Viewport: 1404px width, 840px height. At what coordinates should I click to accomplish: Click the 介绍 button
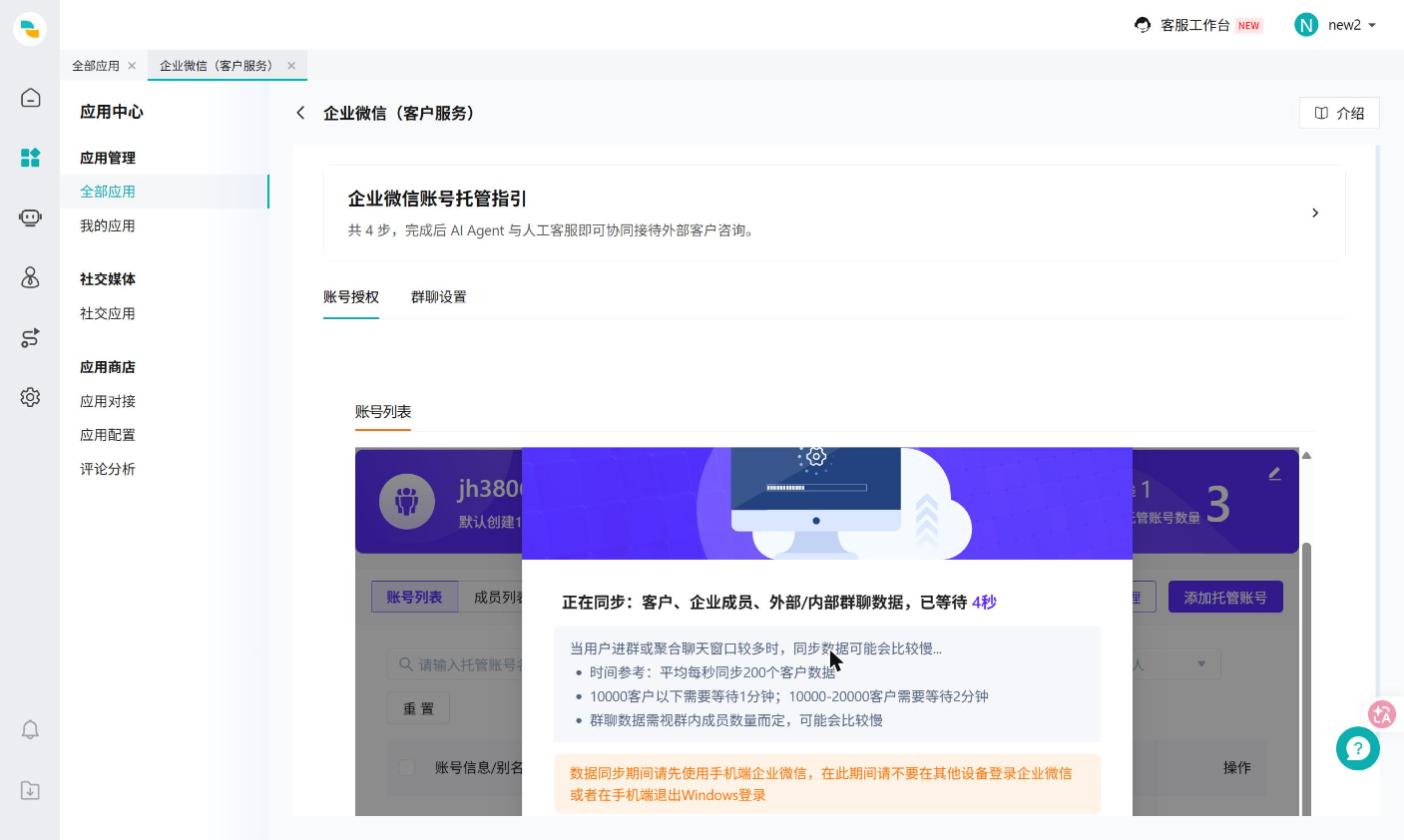pyautogui.click(x=1339, y=113)
